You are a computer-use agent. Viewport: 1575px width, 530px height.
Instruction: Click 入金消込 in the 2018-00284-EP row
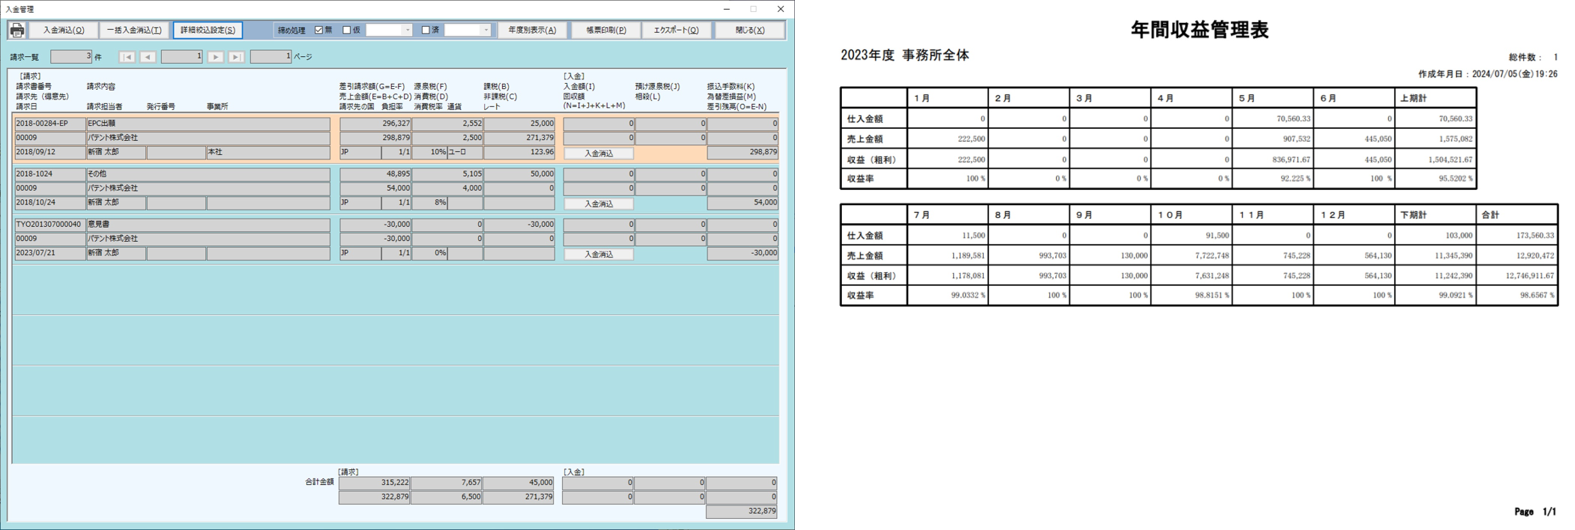coord(598,153)
